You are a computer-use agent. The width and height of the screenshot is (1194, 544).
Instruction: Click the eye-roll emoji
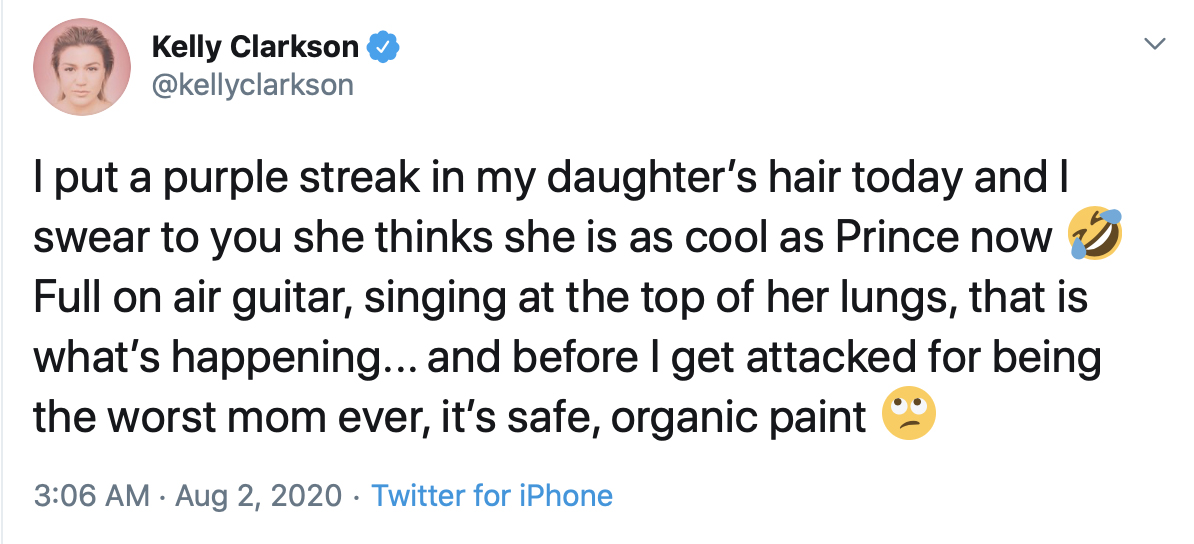point(909,418)
